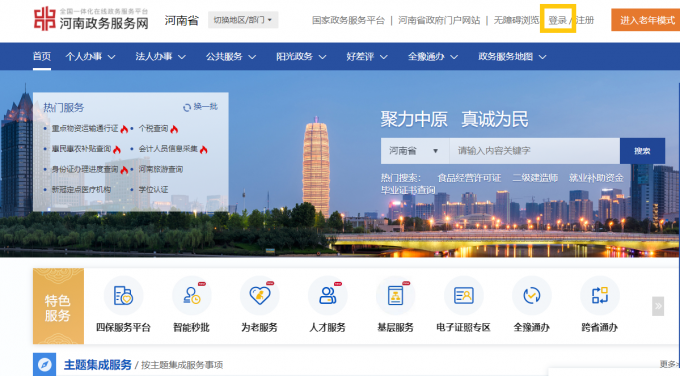Open 河南省政府门户网站 link
Screen dimensions: 680x376
439,20
